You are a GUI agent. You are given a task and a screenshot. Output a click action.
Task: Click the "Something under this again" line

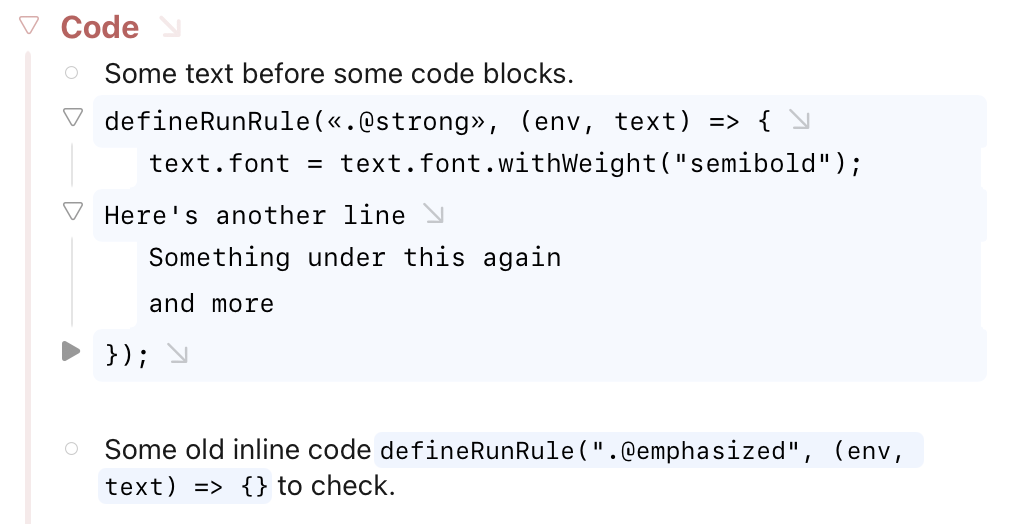[354, 257]
